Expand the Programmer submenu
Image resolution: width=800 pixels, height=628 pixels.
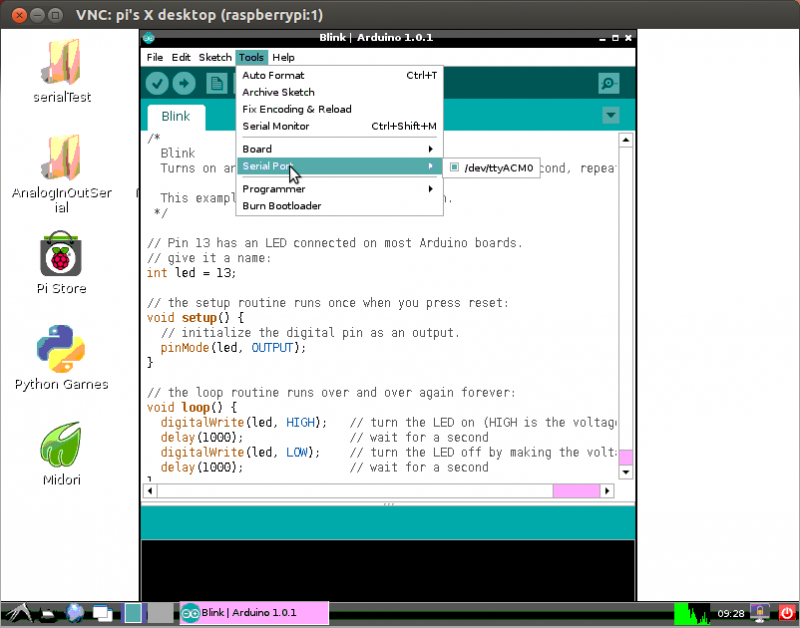[x=339, y=189]
